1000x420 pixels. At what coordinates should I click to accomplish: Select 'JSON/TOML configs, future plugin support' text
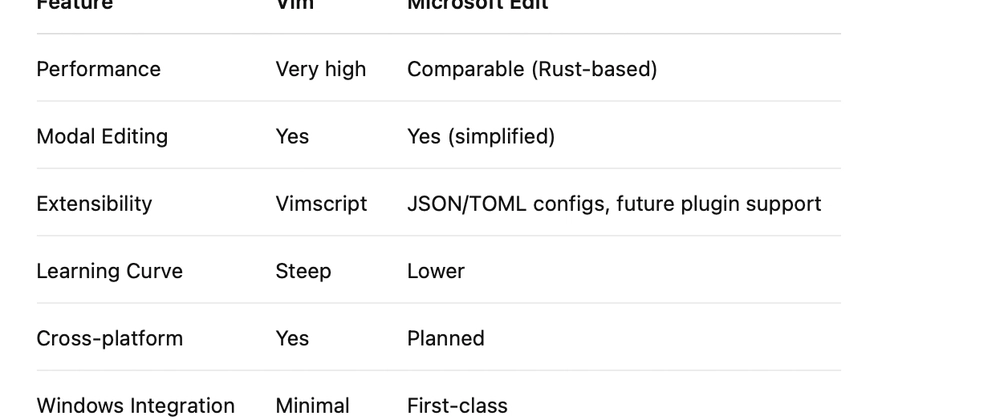coord(614,204)
